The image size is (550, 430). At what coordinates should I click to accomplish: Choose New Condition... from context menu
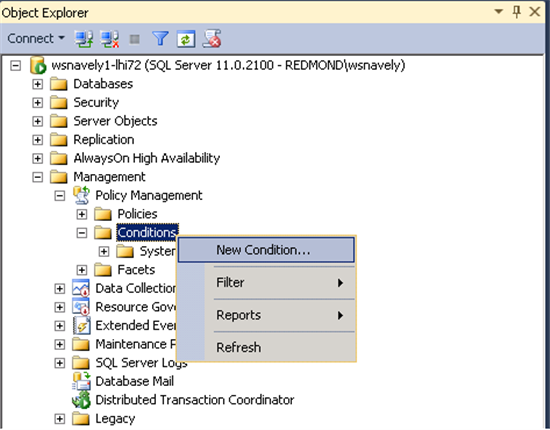[266, 250]
